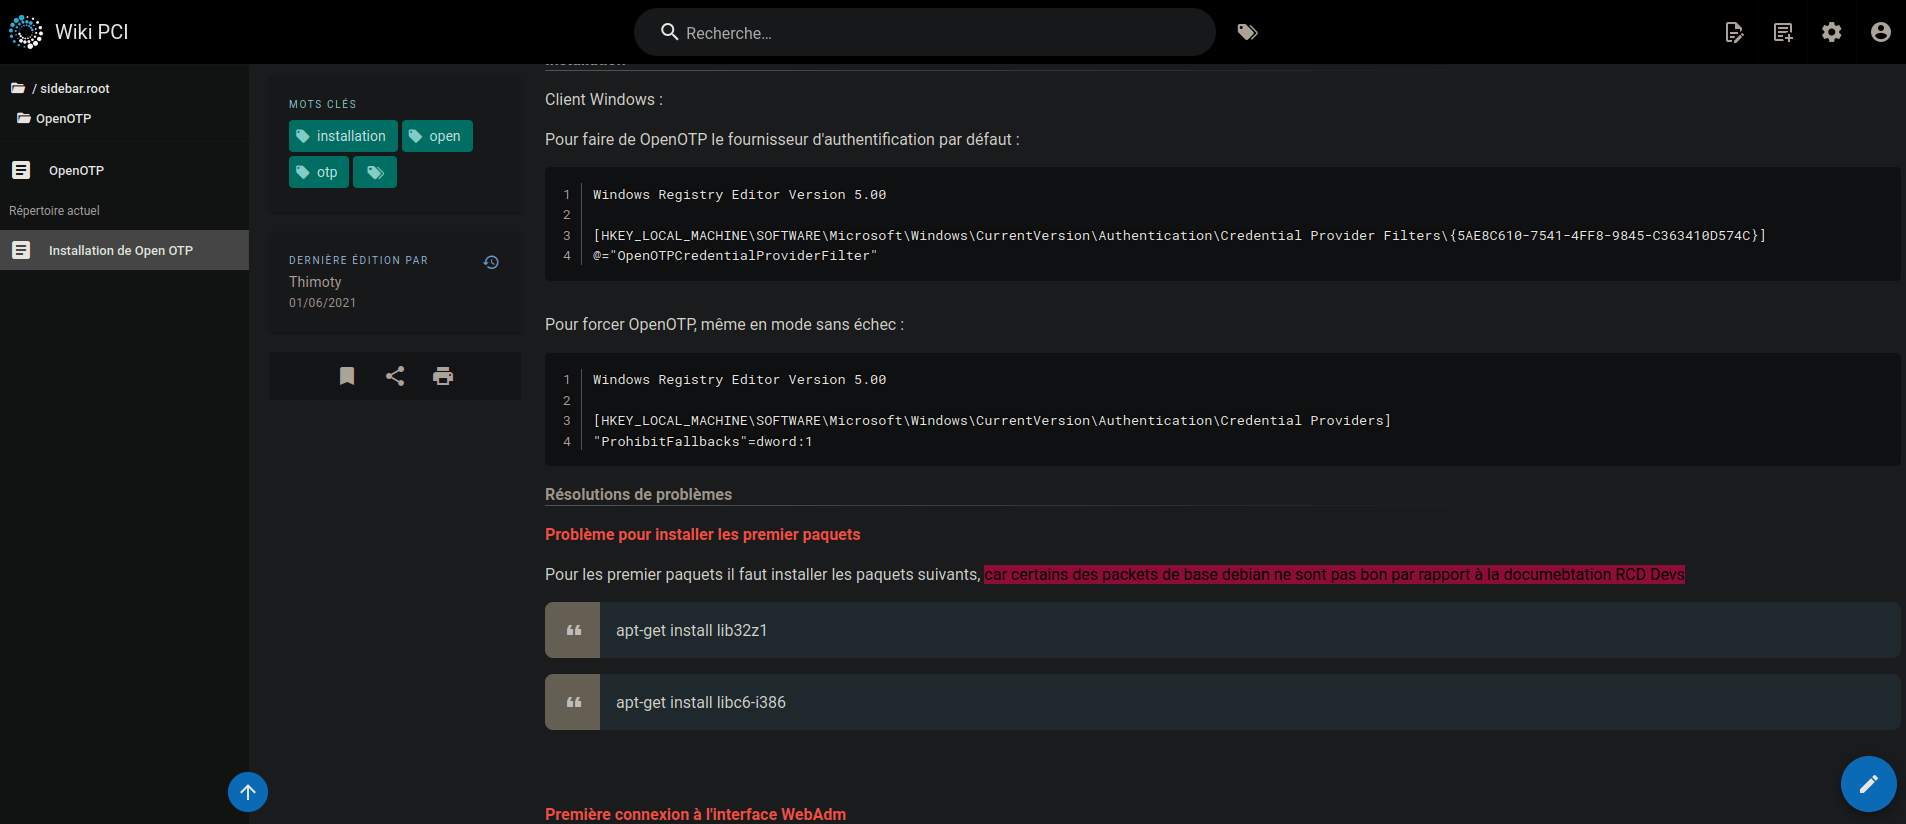Print the page with printer icon
1906x824 pixels.
click(443, 376)
